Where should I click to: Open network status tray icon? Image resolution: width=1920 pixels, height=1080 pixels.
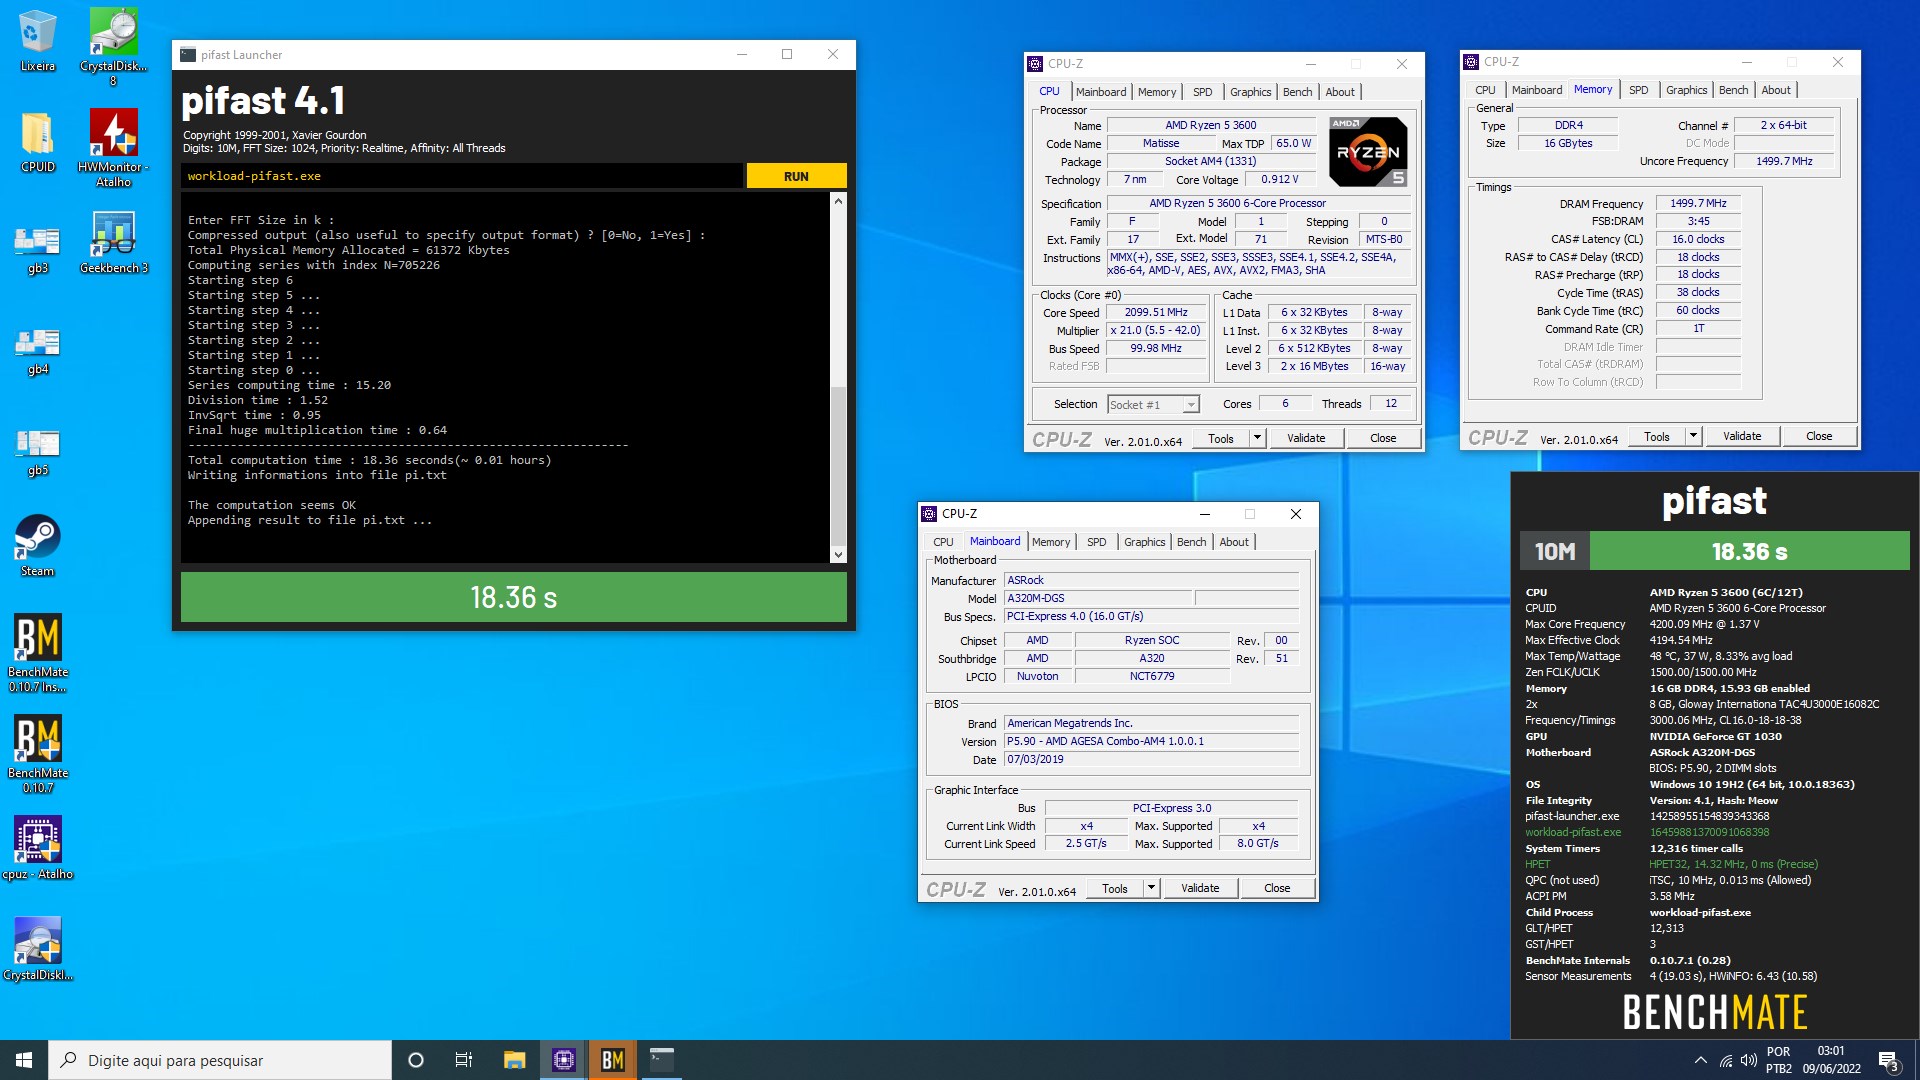click(1726, 1060)
